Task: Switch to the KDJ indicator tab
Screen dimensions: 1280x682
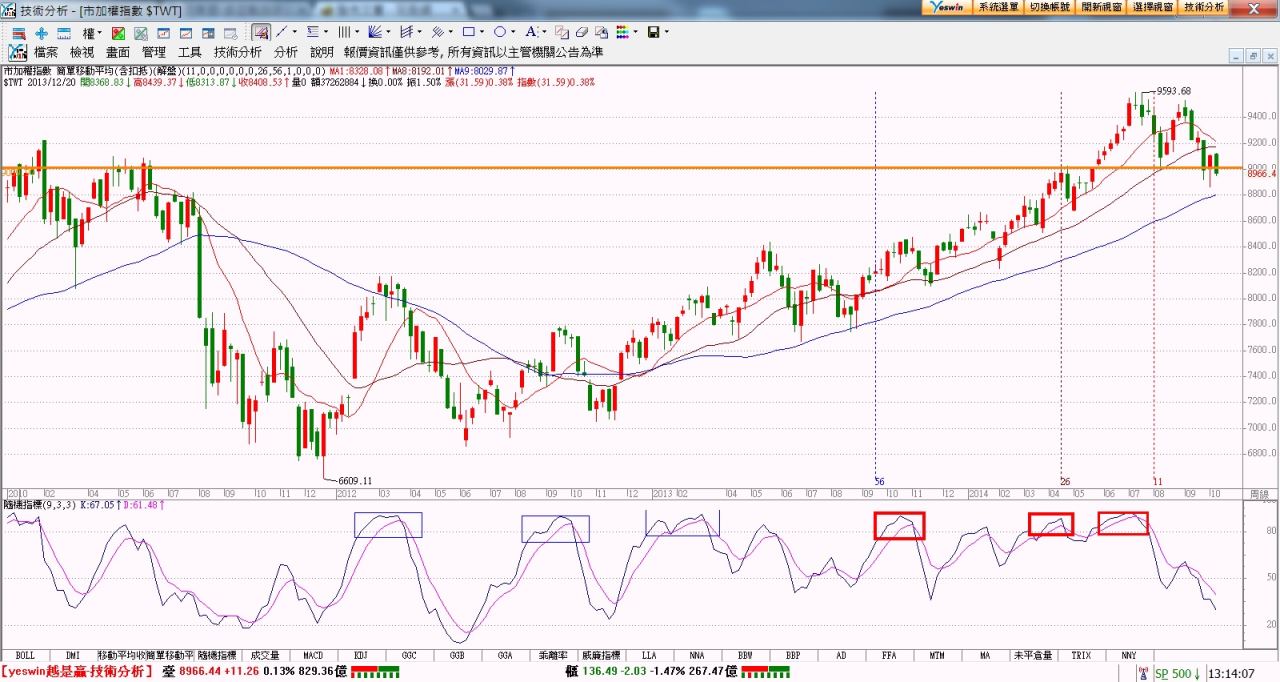Action: click(360, 655)
